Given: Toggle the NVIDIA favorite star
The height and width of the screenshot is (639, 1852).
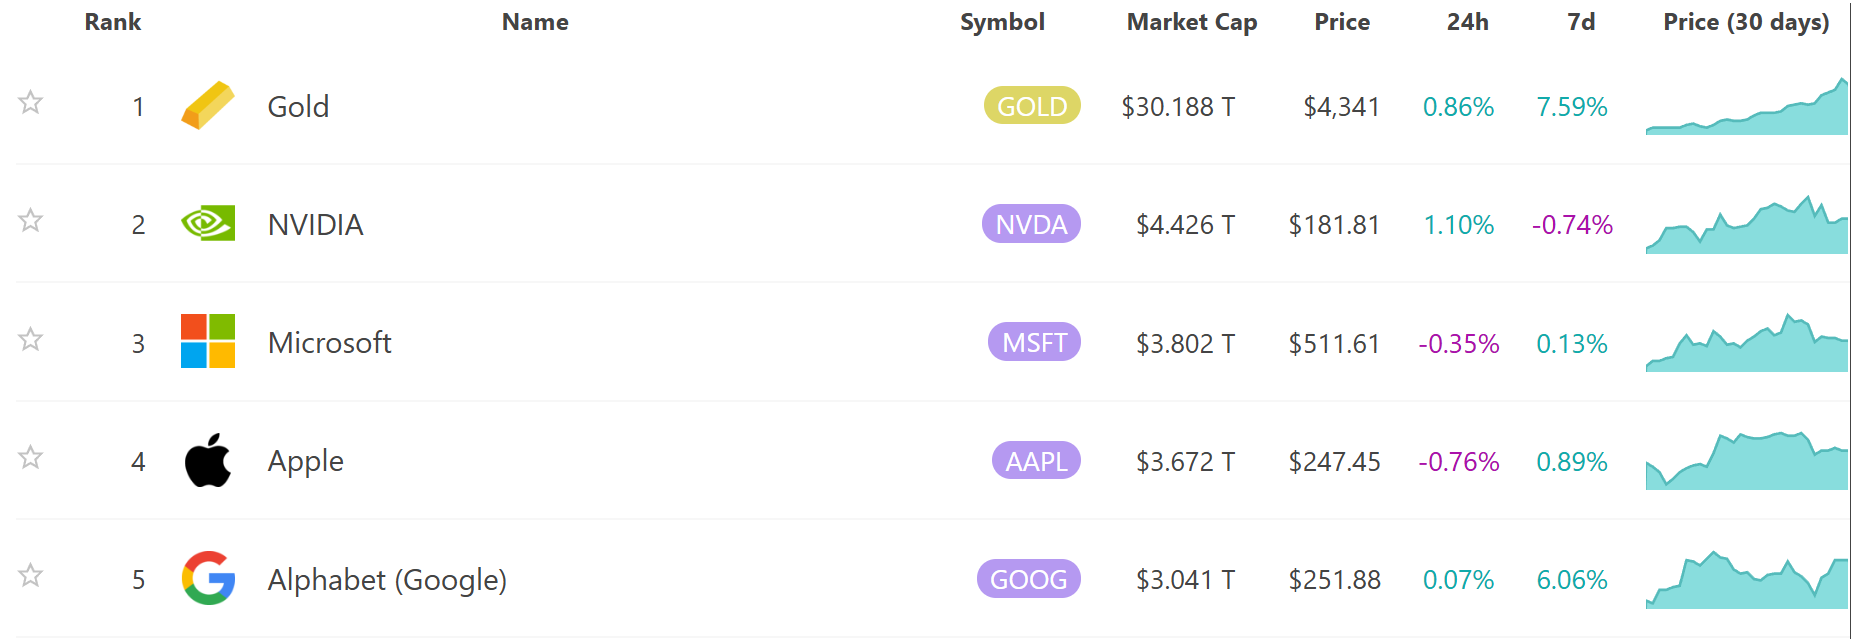Looking at the screenshot, I should (x=31, y=220).
